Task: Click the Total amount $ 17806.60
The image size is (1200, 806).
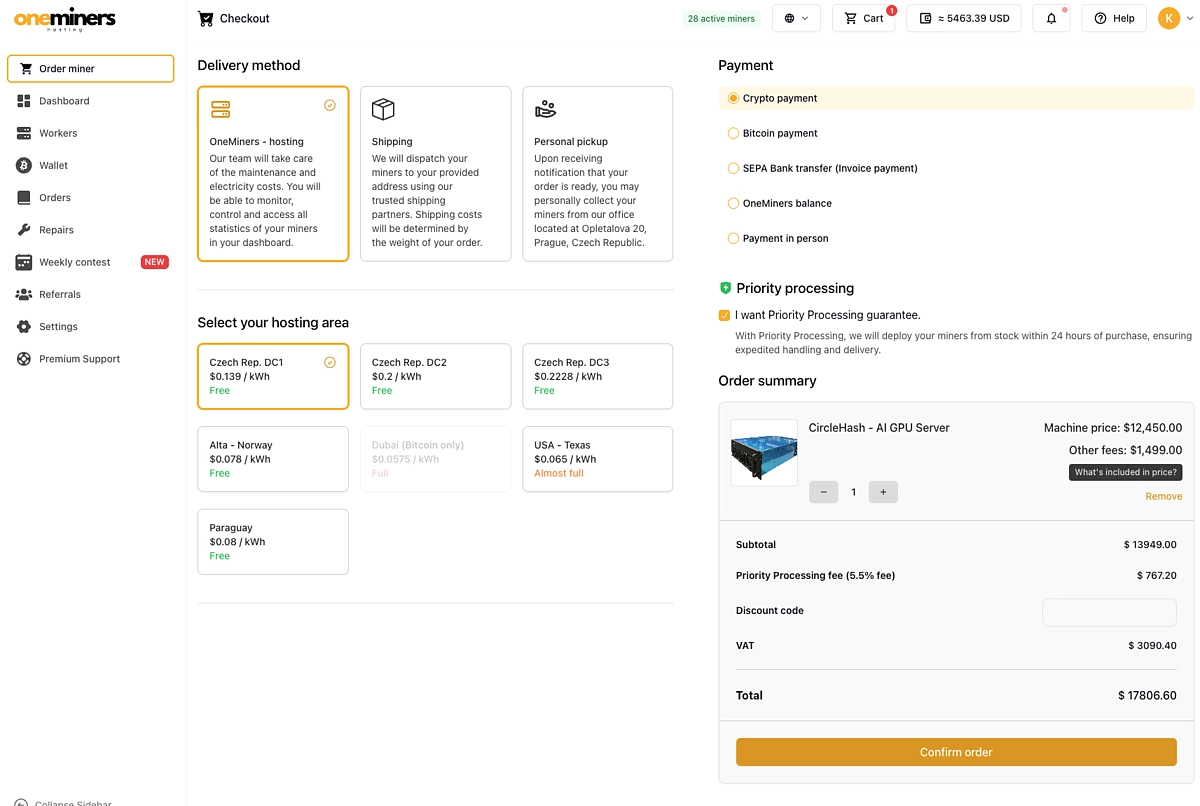Action: 1147,695
